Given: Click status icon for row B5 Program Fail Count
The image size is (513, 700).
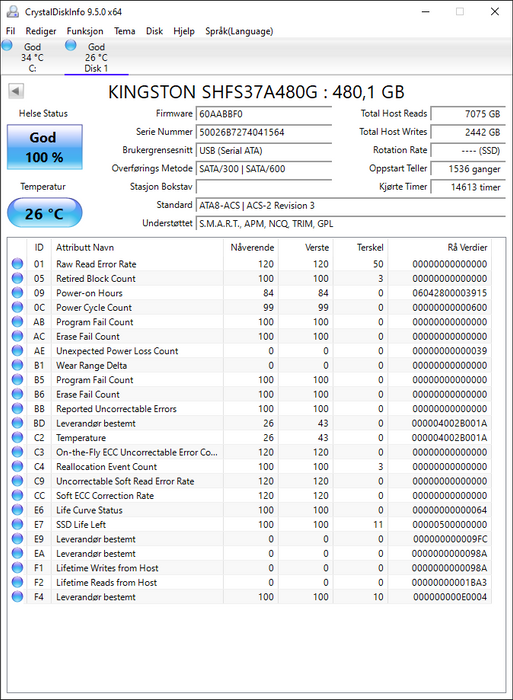Looking at the screenshot, I should tap(17, 379).
